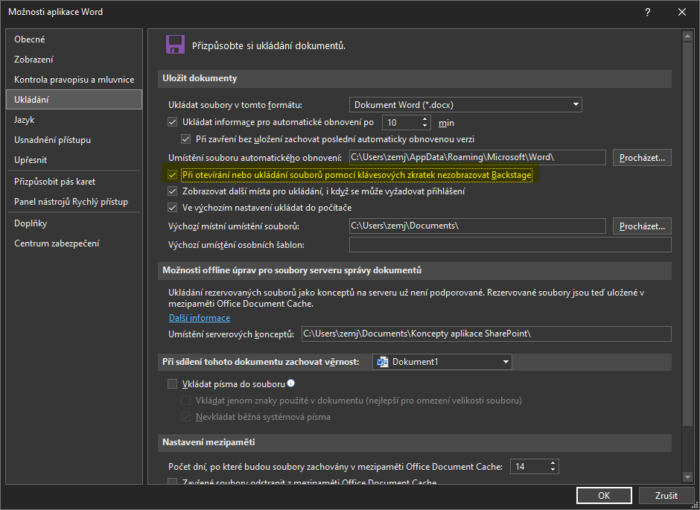Click the Word document icon beside Dokument1
Viewport: 700px width, 510px height.
[x=382, y=362]
